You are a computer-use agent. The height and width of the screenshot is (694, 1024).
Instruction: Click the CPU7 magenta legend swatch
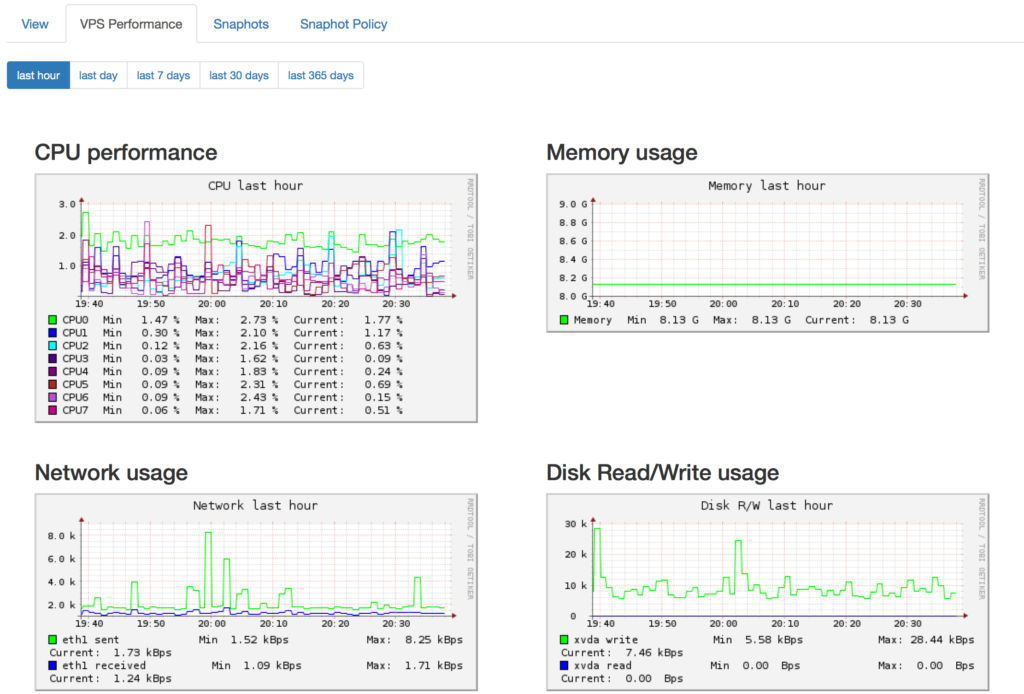(52, 410)
